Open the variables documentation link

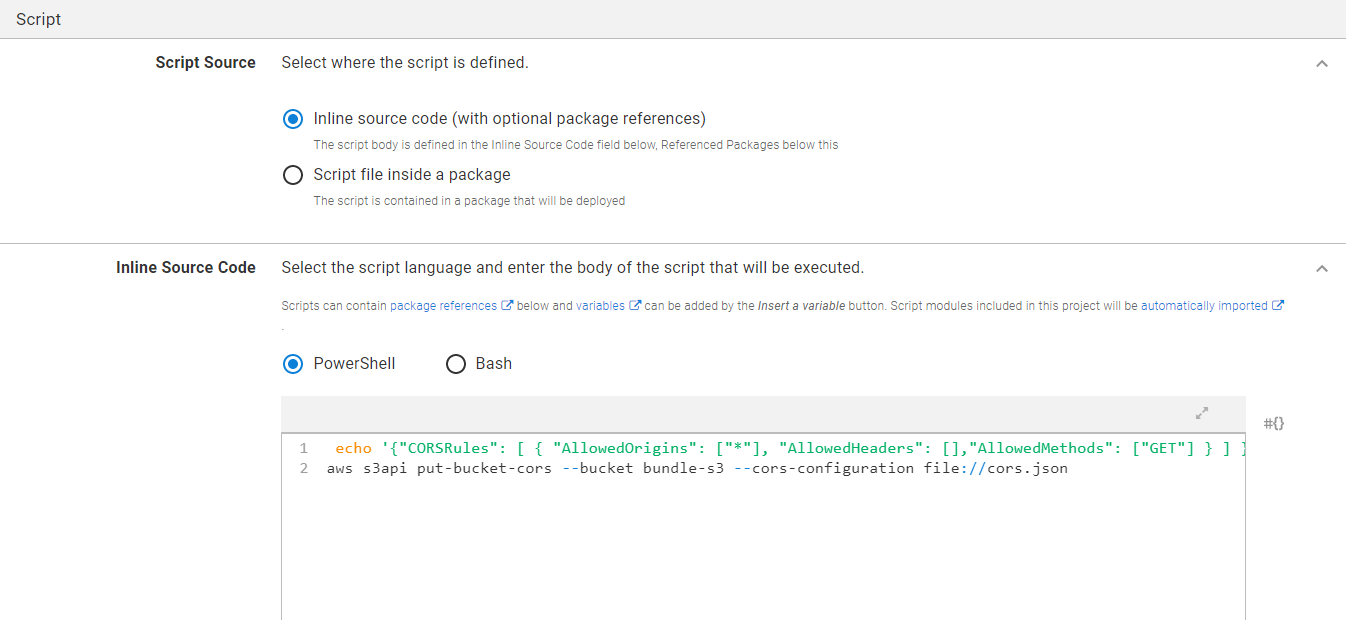tap(600, 306)
